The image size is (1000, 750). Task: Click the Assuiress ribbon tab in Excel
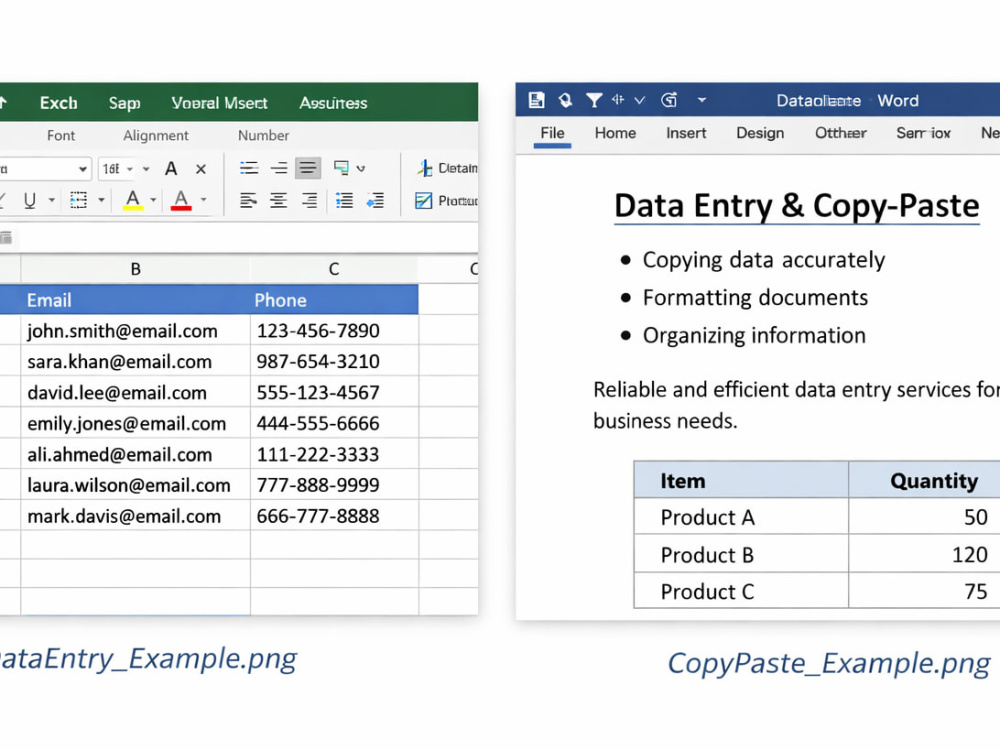334,103
